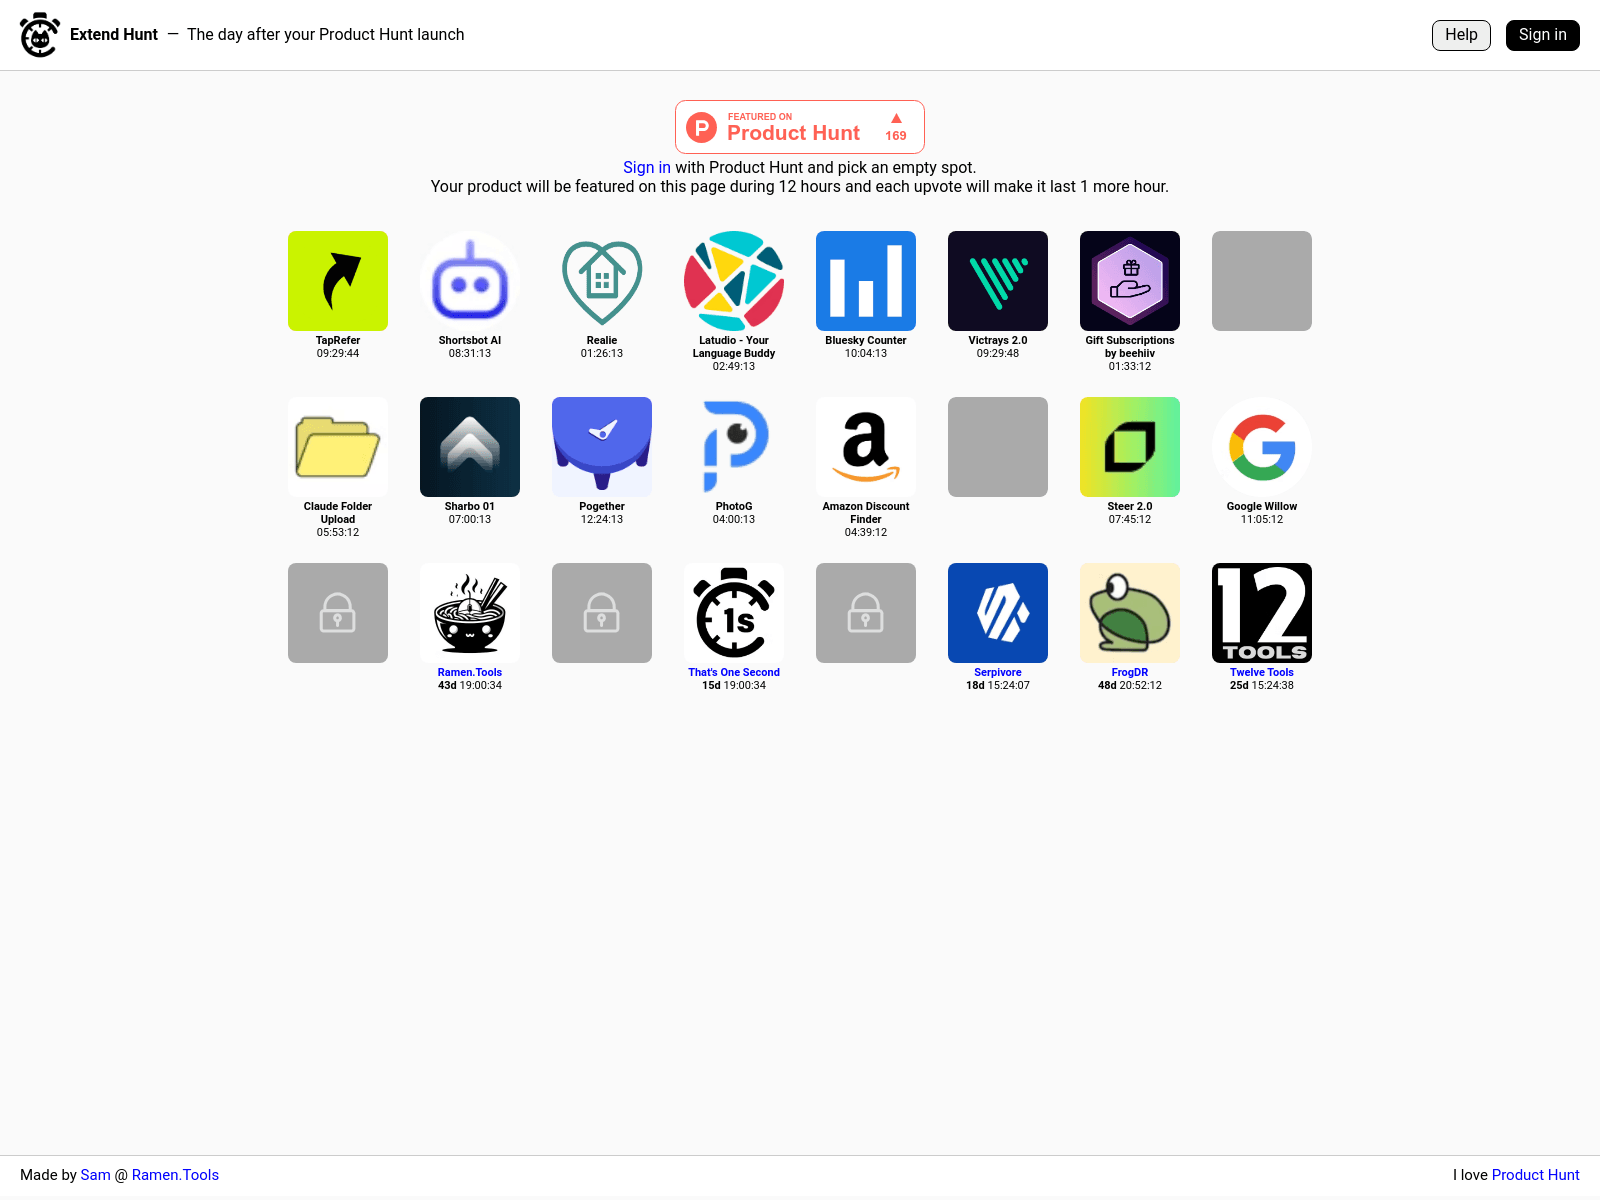1600x1200 pixels.
Task: Click a locked empty slot placeholder
Action: (x=337, y=612)
